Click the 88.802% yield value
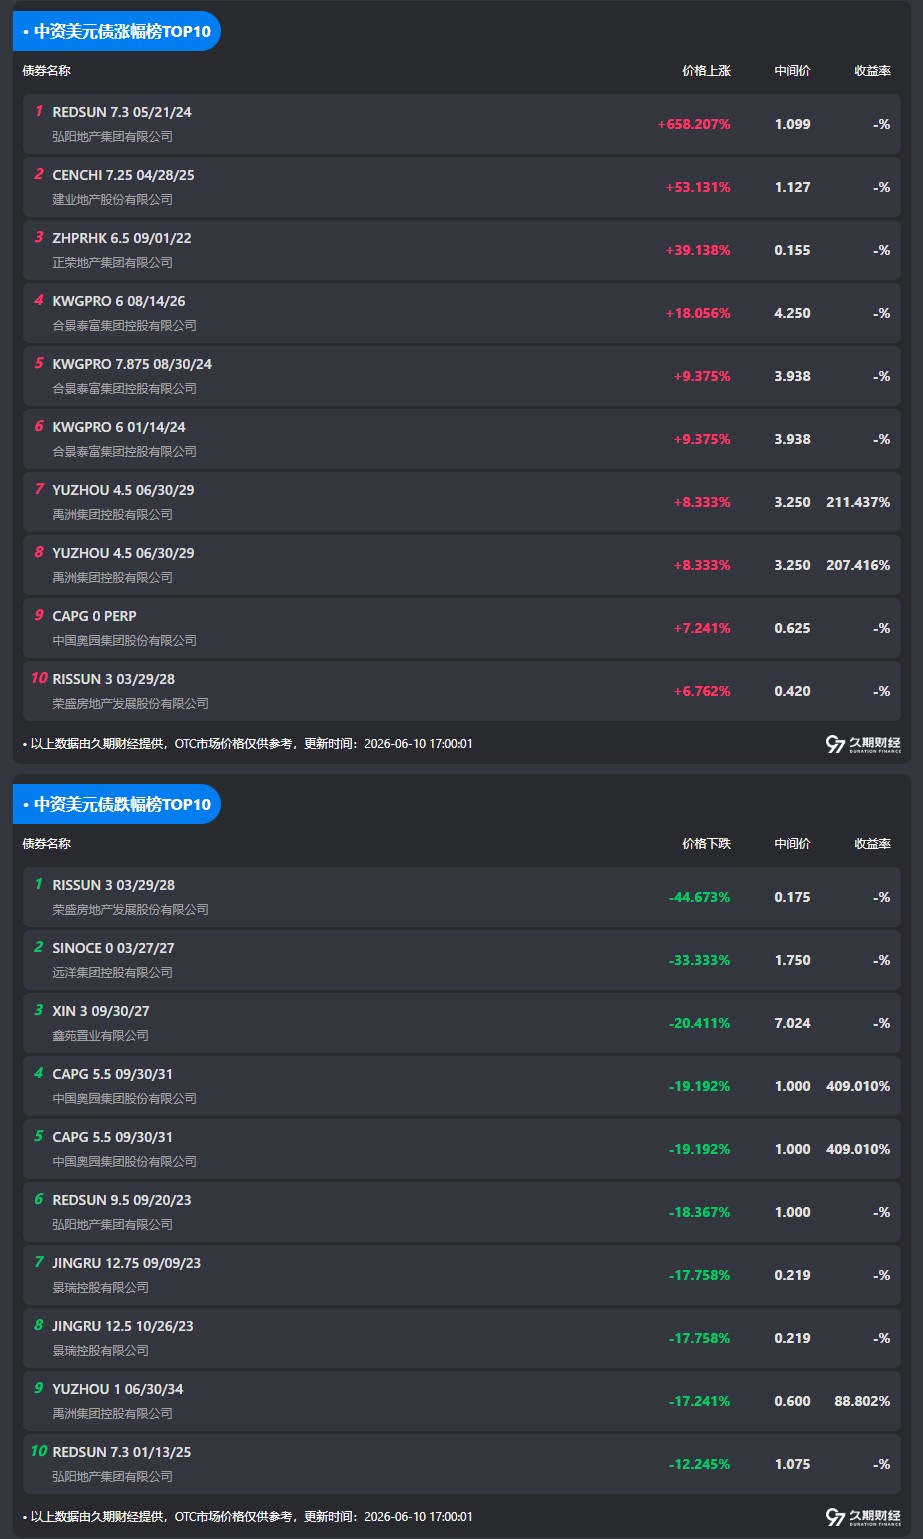This screenshot has width=923, height=1539. [x=862, y=1401]
